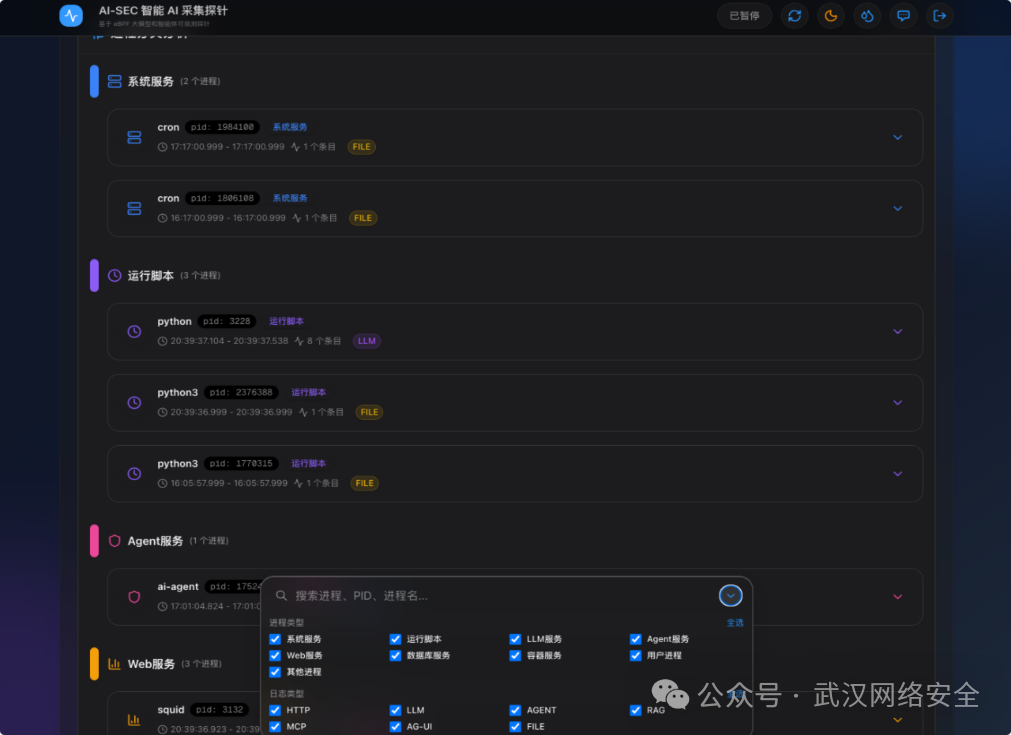Click the pid: 3132 label on squid
The image size is (1011, 735).
pos(220,710)
